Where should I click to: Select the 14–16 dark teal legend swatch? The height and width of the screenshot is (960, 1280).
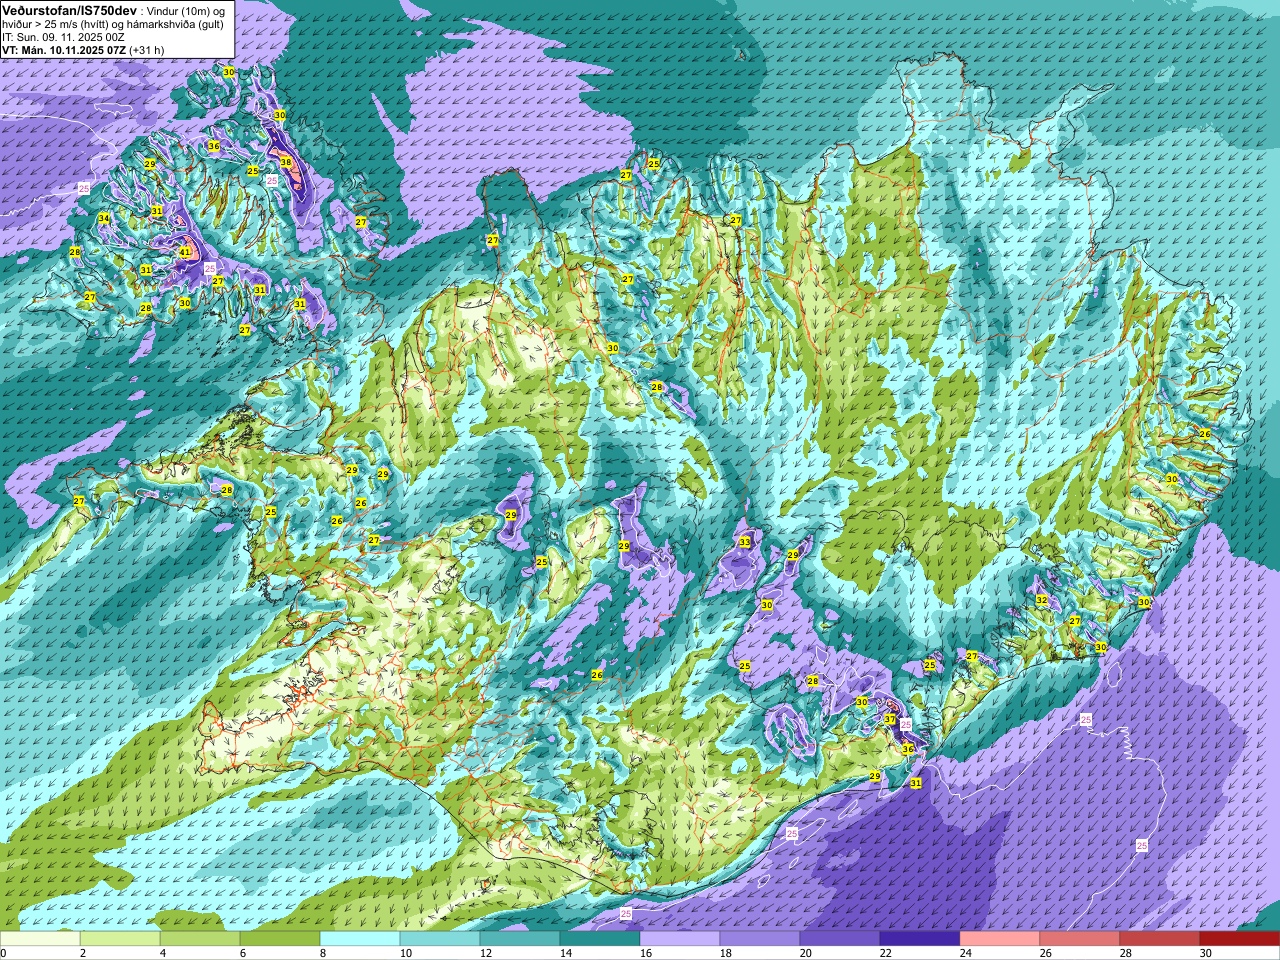point(600,939)
